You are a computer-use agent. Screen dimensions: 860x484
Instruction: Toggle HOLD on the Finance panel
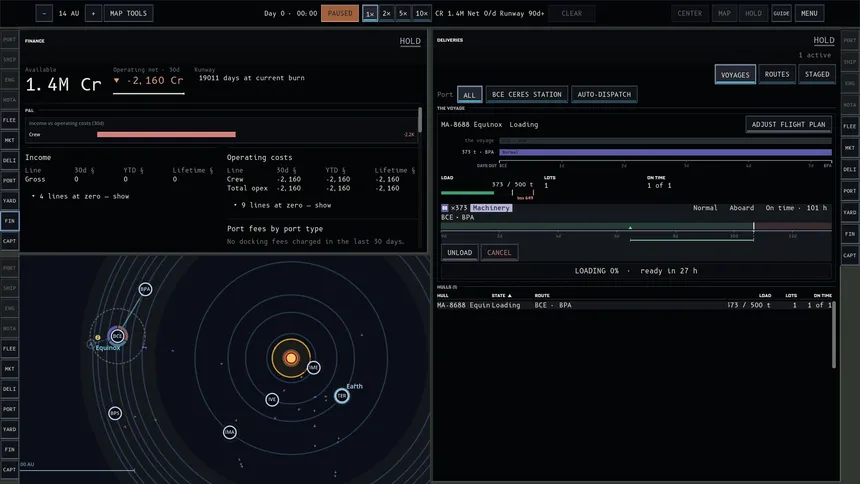point(410,41)
